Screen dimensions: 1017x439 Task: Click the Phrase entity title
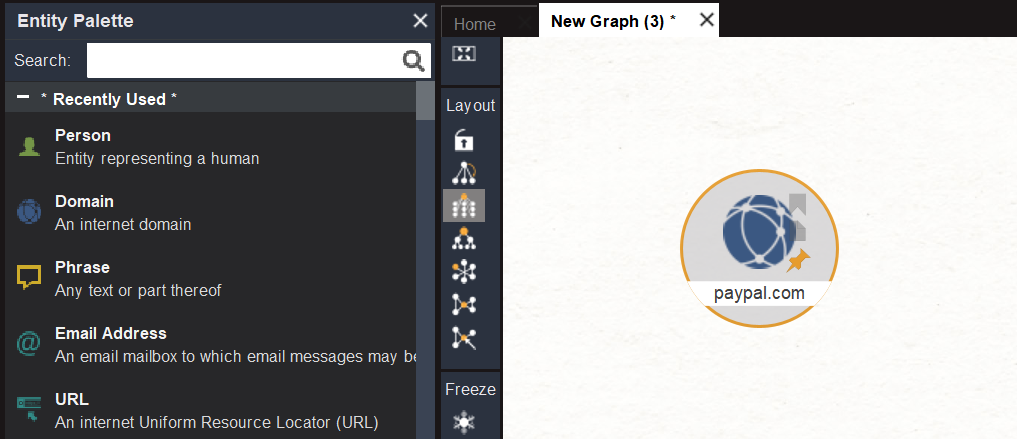[82, 267]
